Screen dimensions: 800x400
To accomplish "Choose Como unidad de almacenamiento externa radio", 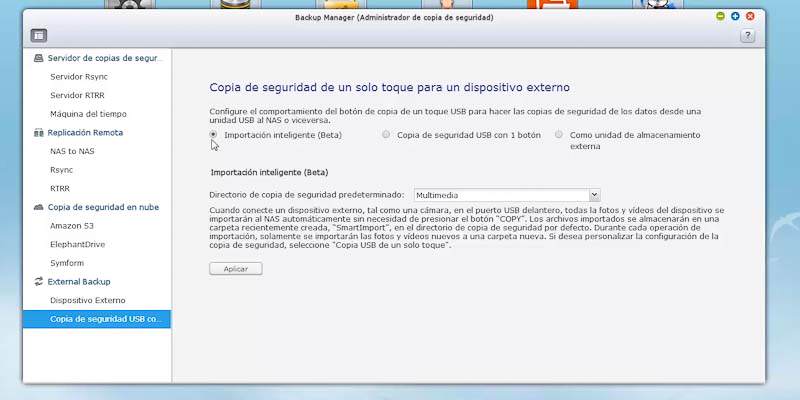I will click(x=559, y=134).
